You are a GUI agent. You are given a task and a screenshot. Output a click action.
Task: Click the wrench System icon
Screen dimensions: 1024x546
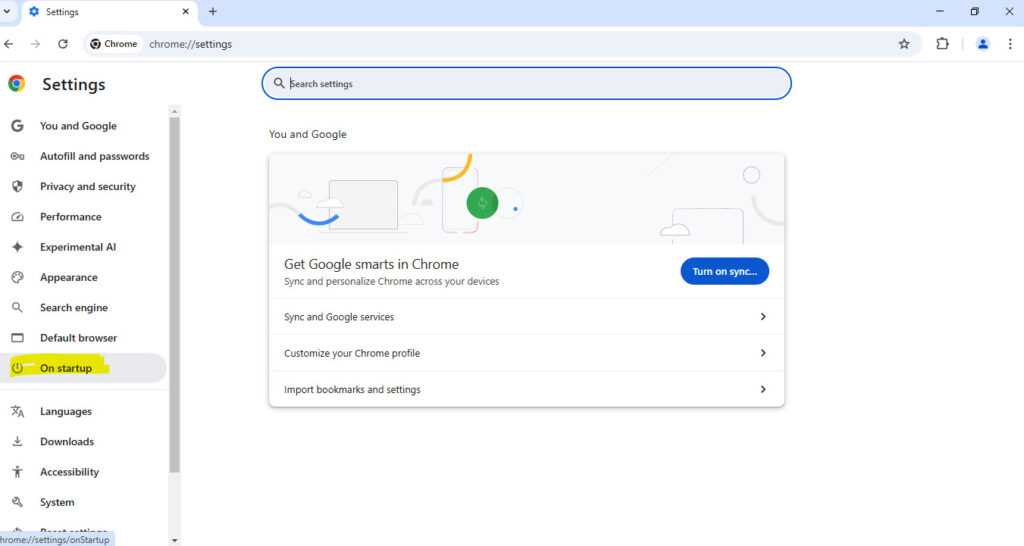tap(18, 502)
